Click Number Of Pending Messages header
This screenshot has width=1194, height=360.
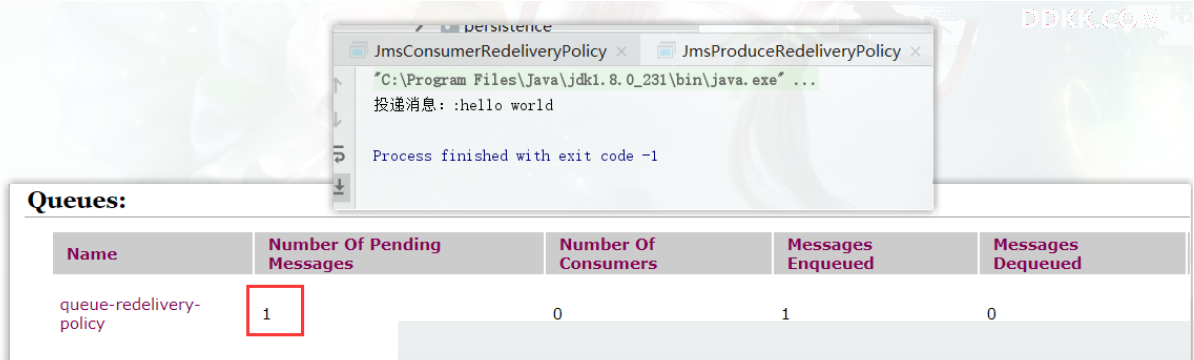pos(355,254)
